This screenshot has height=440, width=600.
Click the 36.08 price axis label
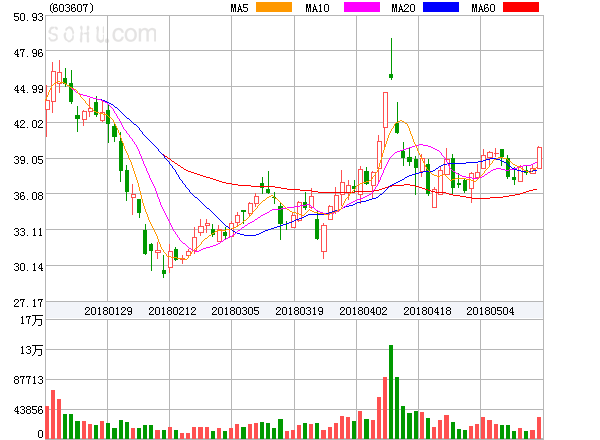point(28,196)
